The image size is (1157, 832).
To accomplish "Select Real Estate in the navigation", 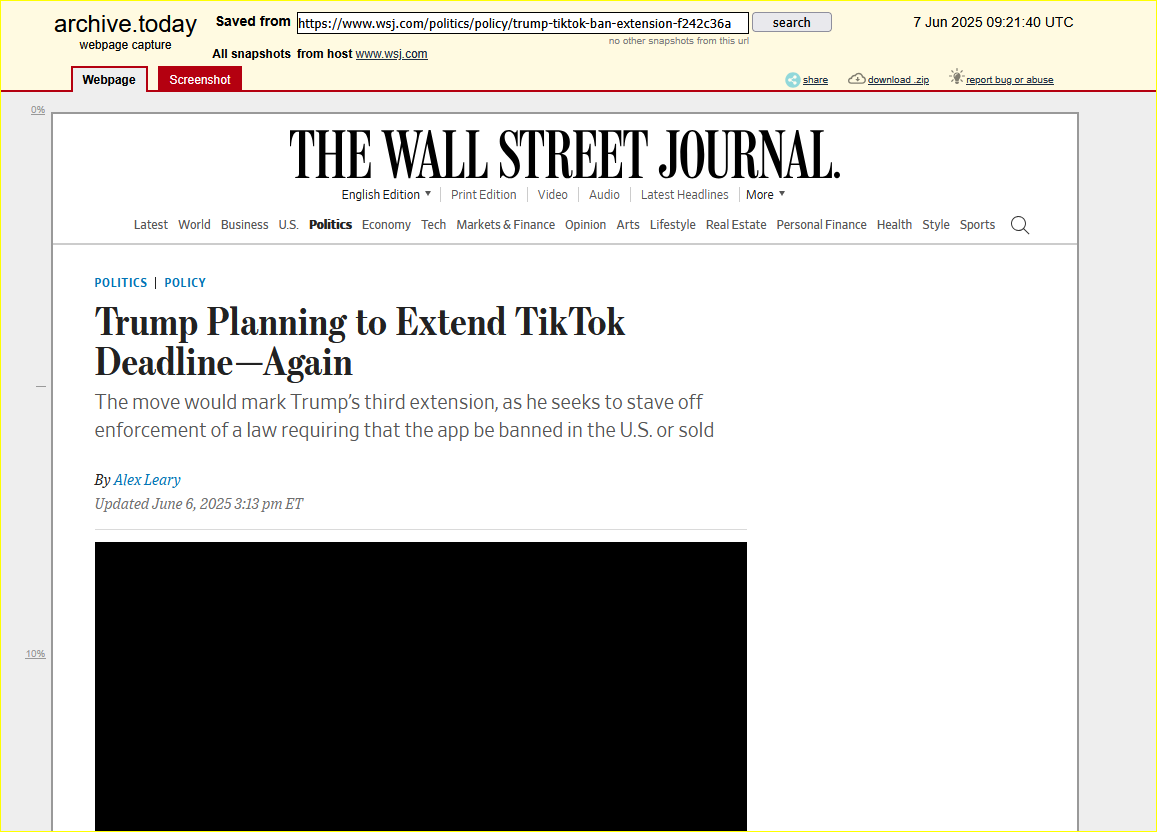I will point(736,225).
